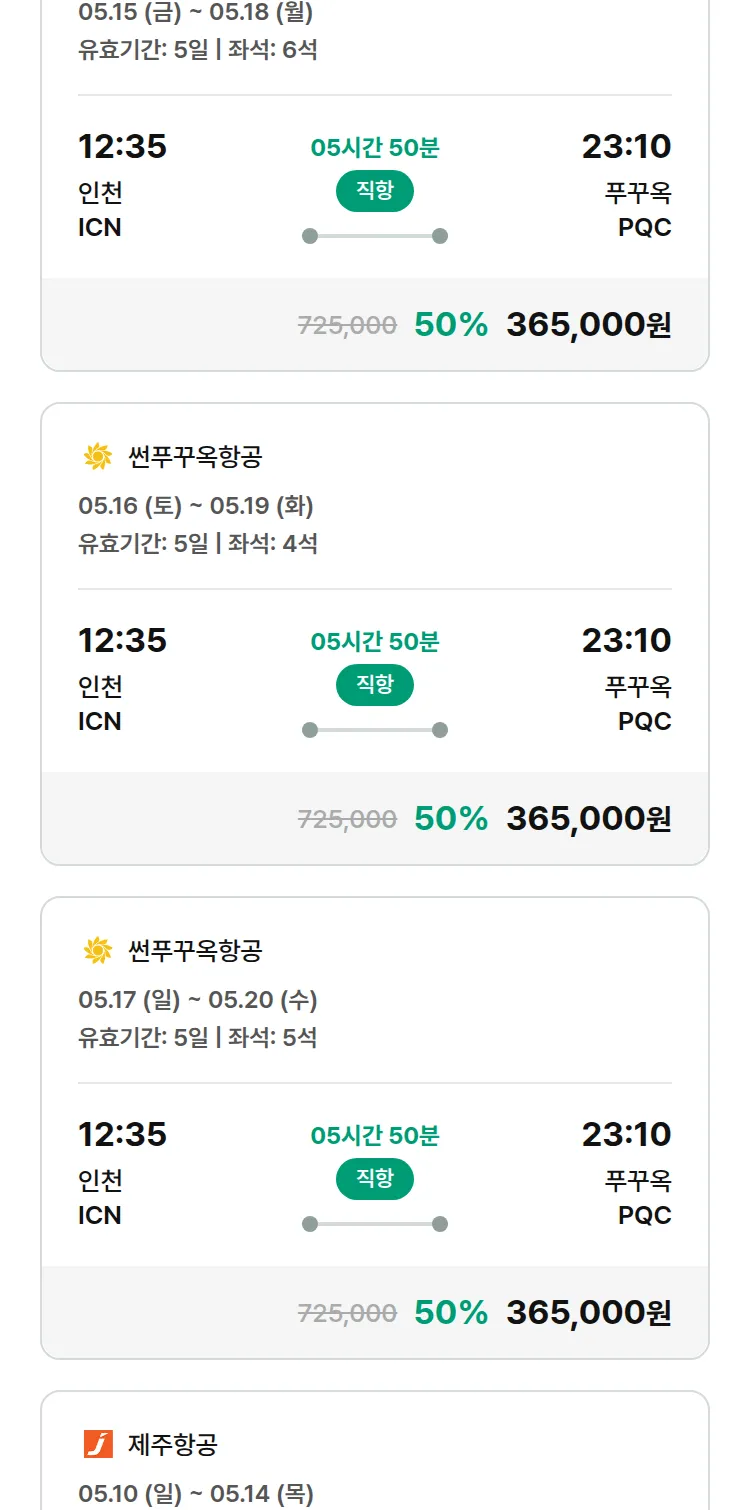This screenshot has width=750, height=1510.
Task: Click the 유효기간: 5일 | 좌석: 4석 info line
Action: tap(198, 544)
